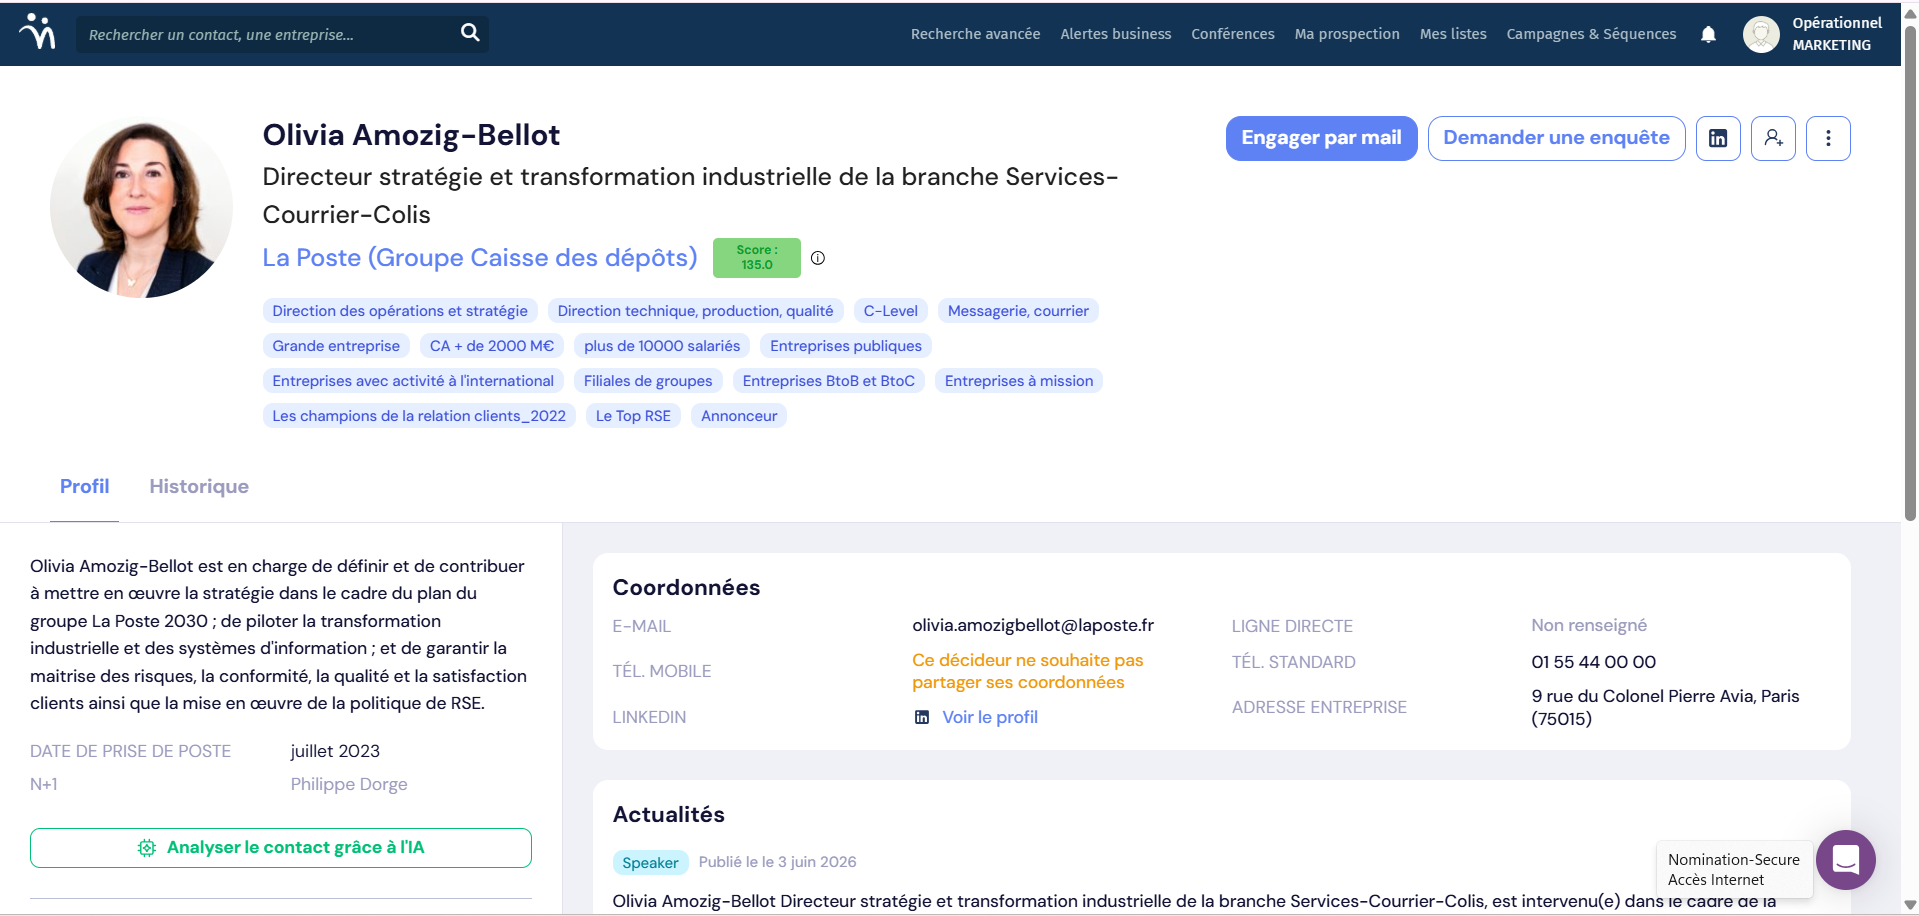This screenshot has width=1919, height=916.
Task: Click the Score 135.0 badge
Action: [x=757, y=258]
